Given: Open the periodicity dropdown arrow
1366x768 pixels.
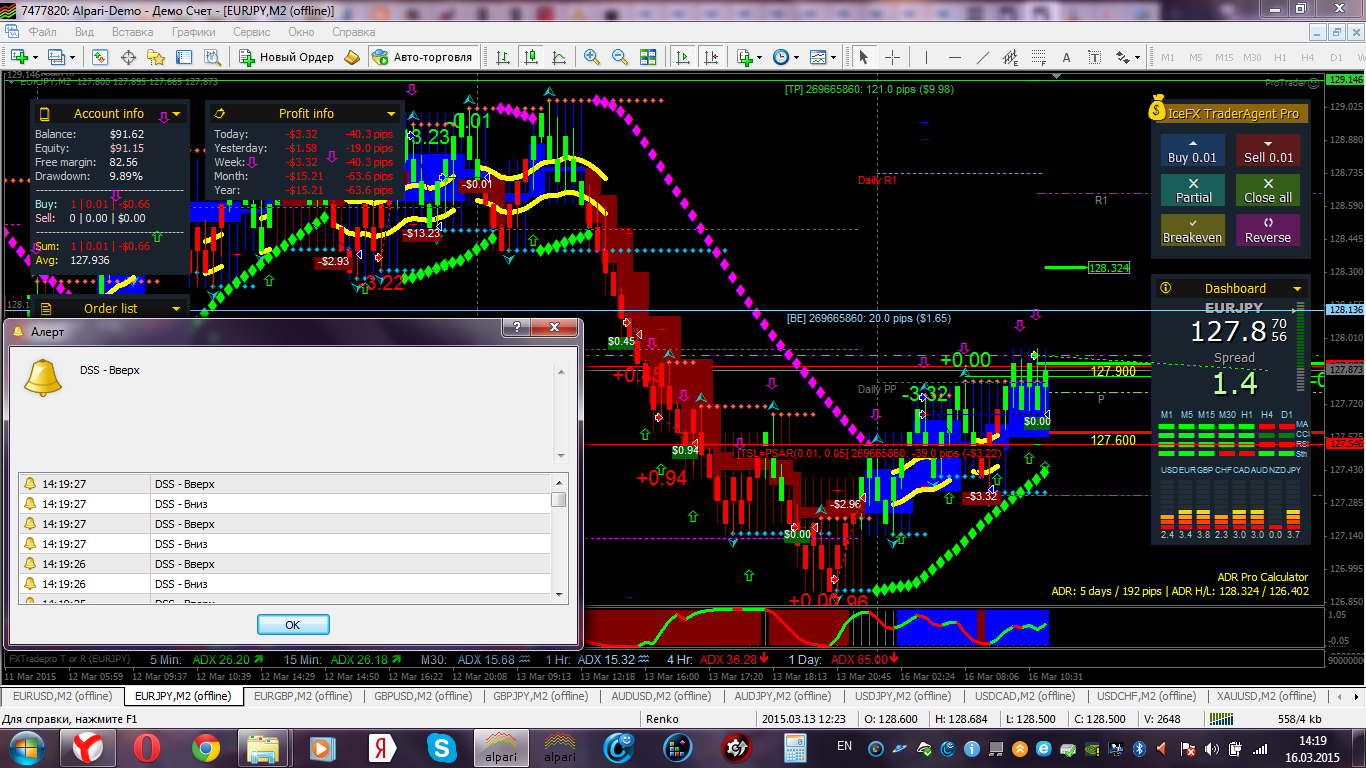Looking at the screenshot, I should 796,57.
